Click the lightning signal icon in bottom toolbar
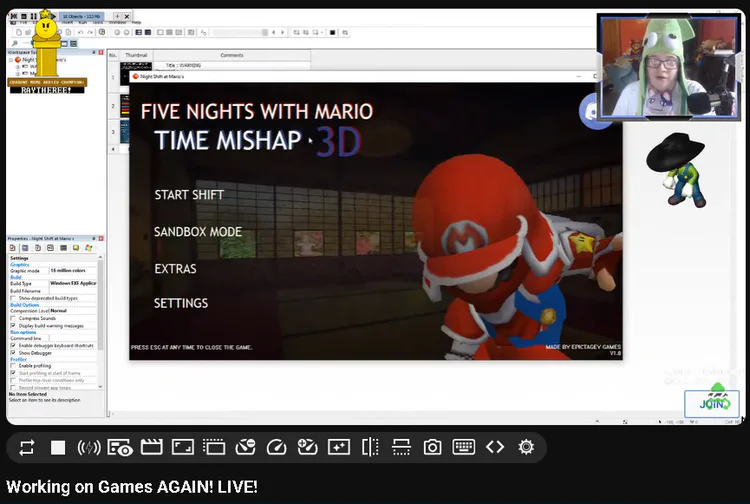The width and height of the screenshot is (750, 504). coord(89,448)
